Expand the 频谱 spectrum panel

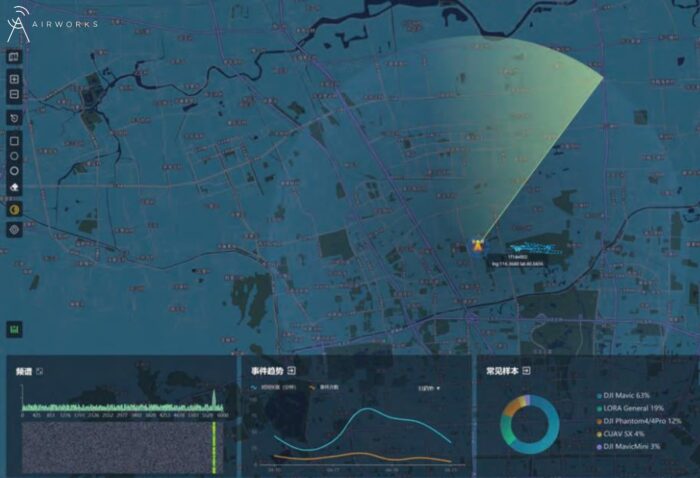click(x=40, y=371)
